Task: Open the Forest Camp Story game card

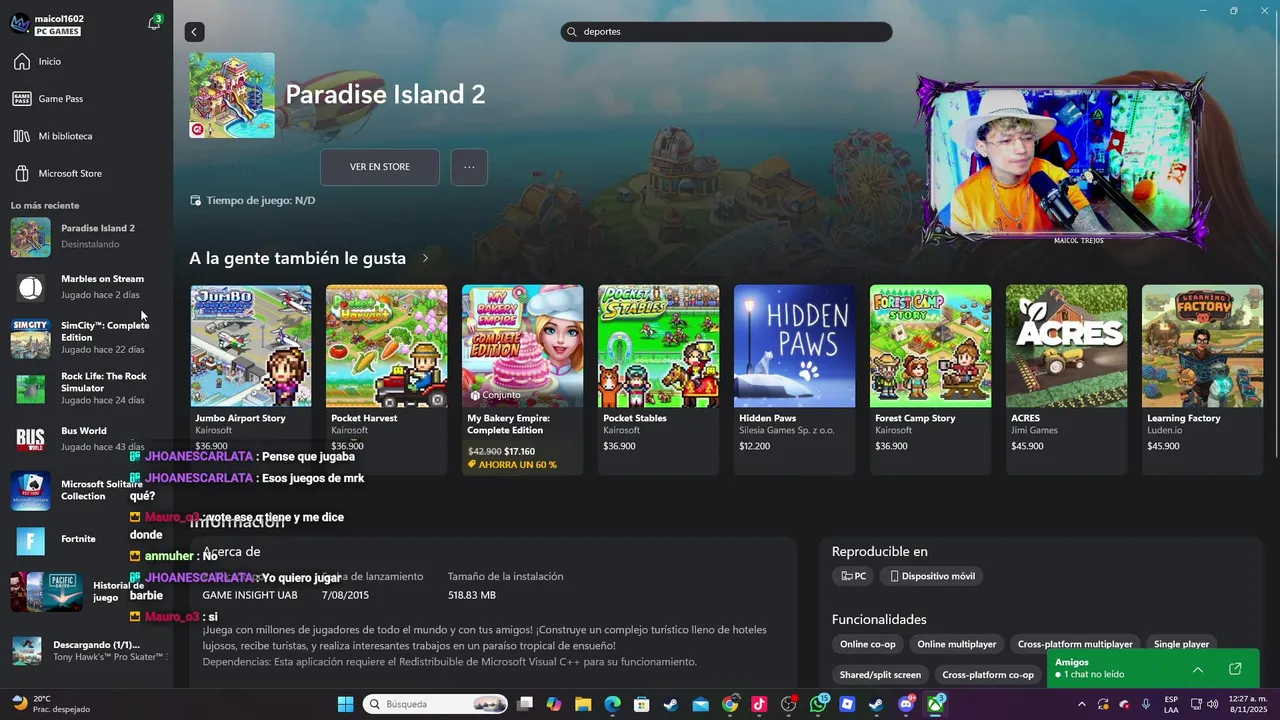Action: pyautogui.click(x=931, y=379)
